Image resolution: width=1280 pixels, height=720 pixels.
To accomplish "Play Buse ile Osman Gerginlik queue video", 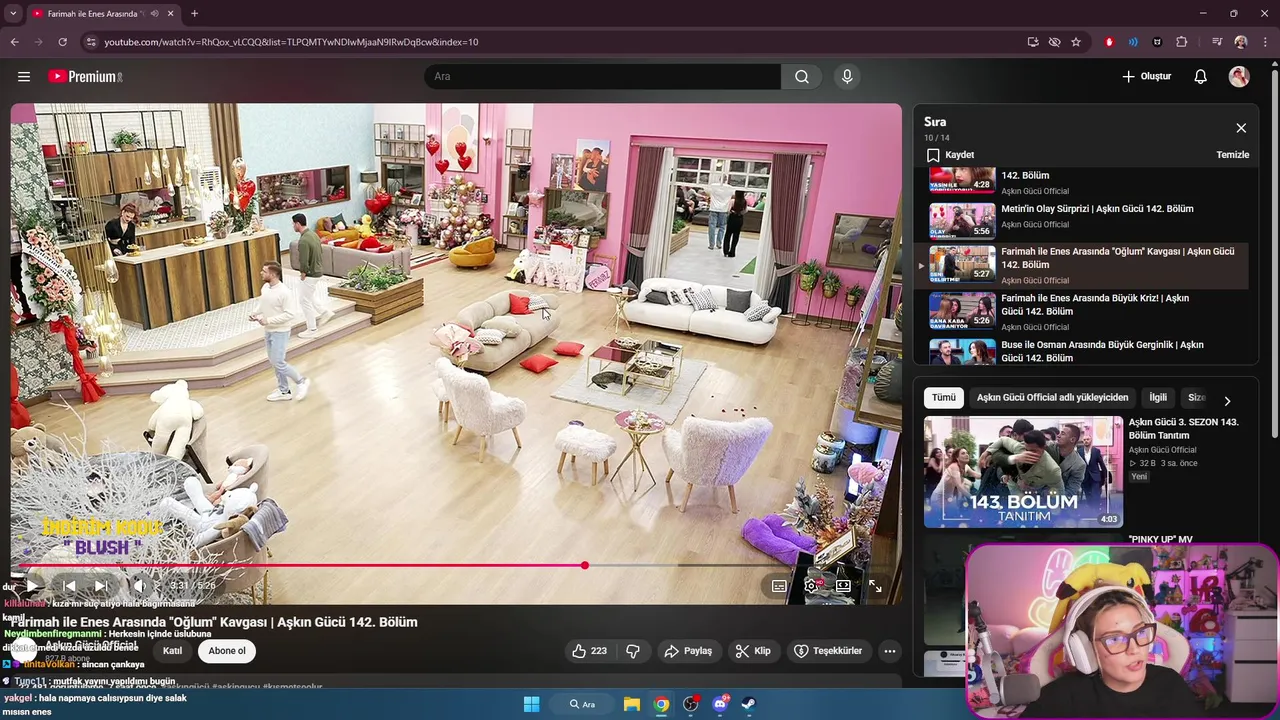I will [x=1084, y=352].
